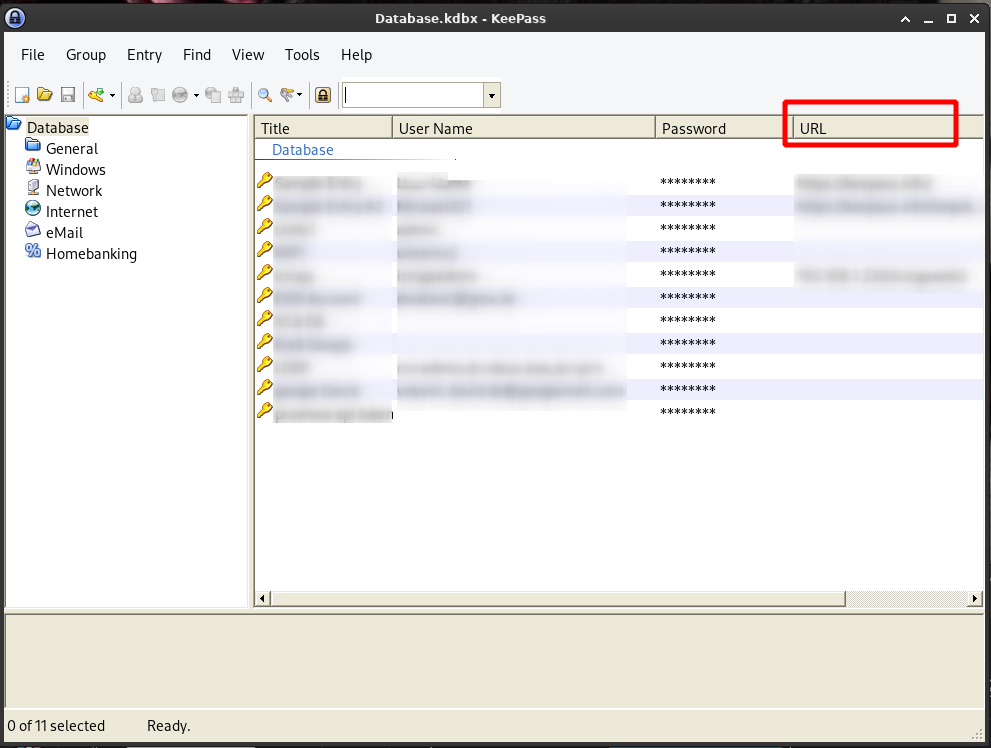Open the Group menu

pos(86,55)
